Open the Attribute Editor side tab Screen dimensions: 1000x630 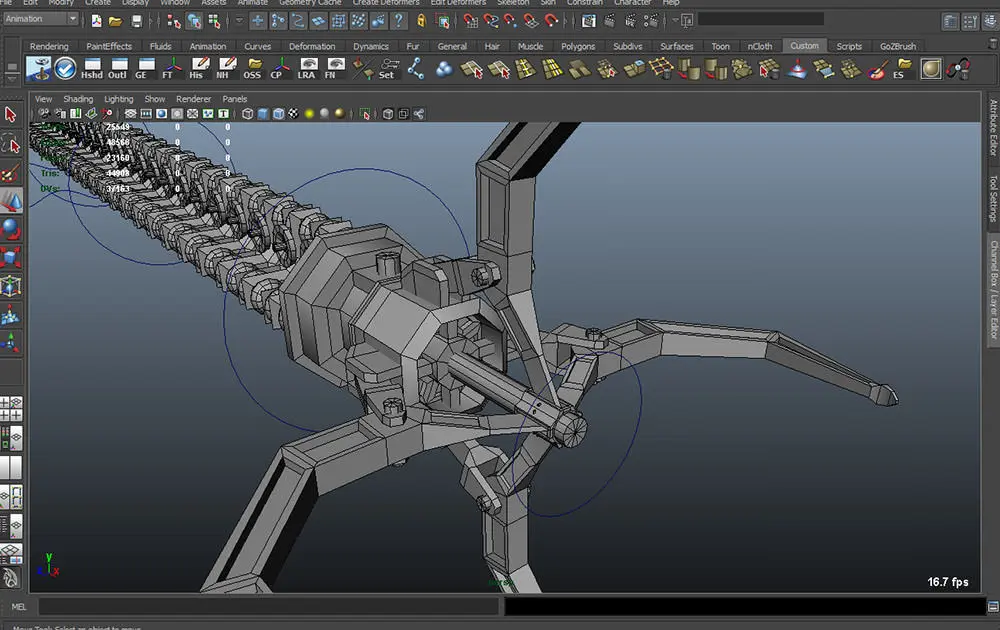pos(992,127)
